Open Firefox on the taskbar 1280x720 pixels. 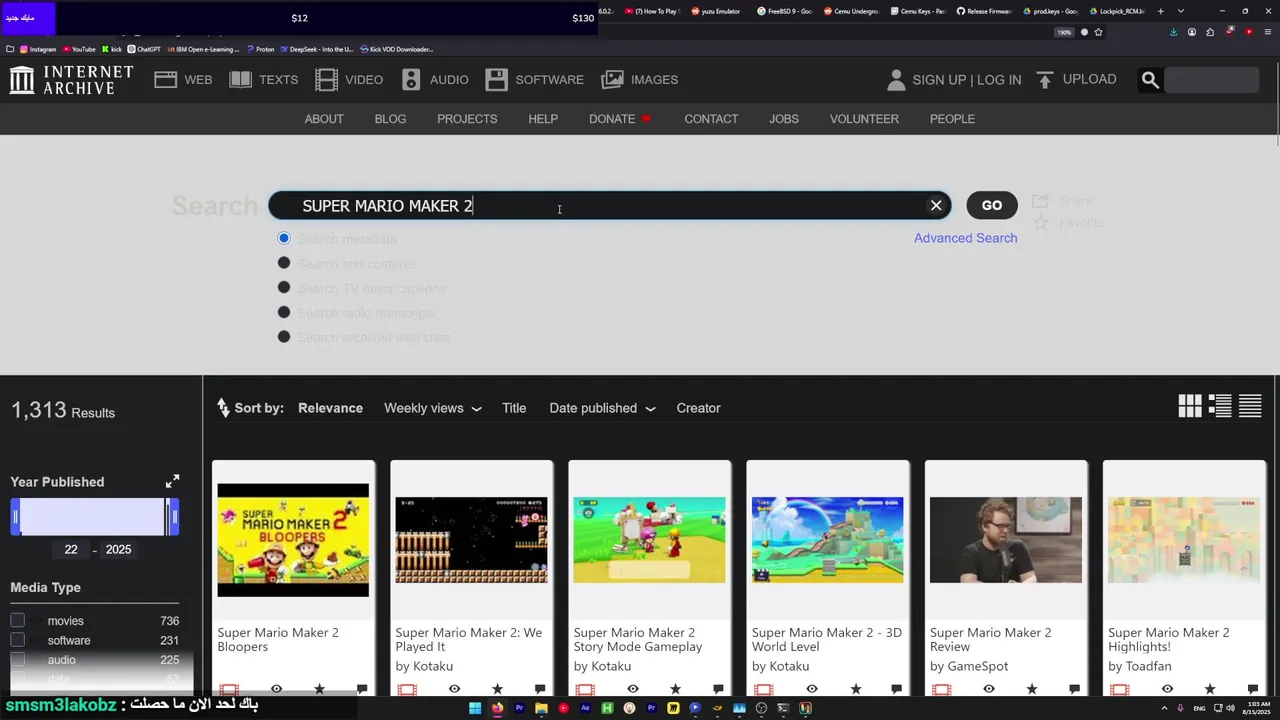(497, 708)
